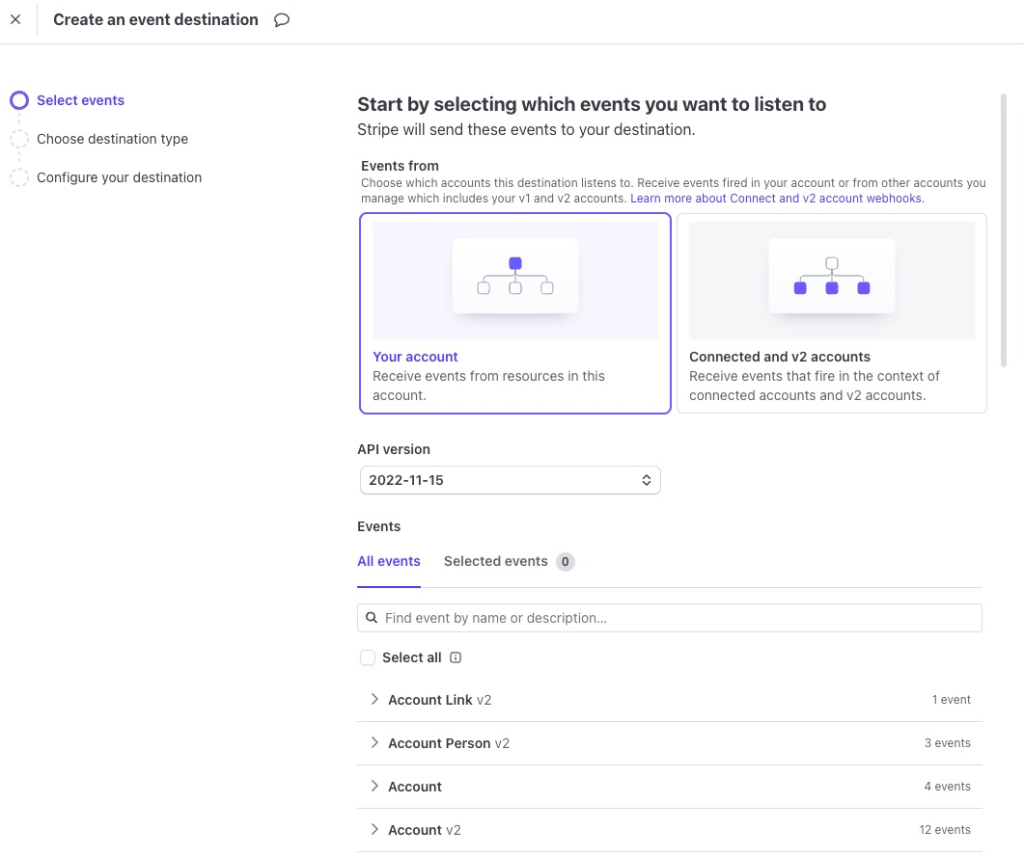Switch to the All events tab
Viewport: 1024px width, 857px height.
(389, 561)
